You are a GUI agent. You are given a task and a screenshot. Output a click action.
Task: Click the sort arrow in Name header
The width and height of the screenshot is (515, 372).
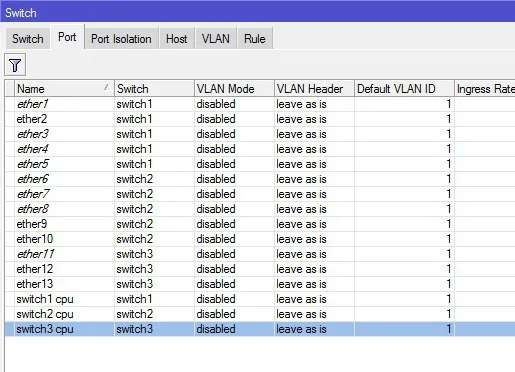(x=106, y=87)
